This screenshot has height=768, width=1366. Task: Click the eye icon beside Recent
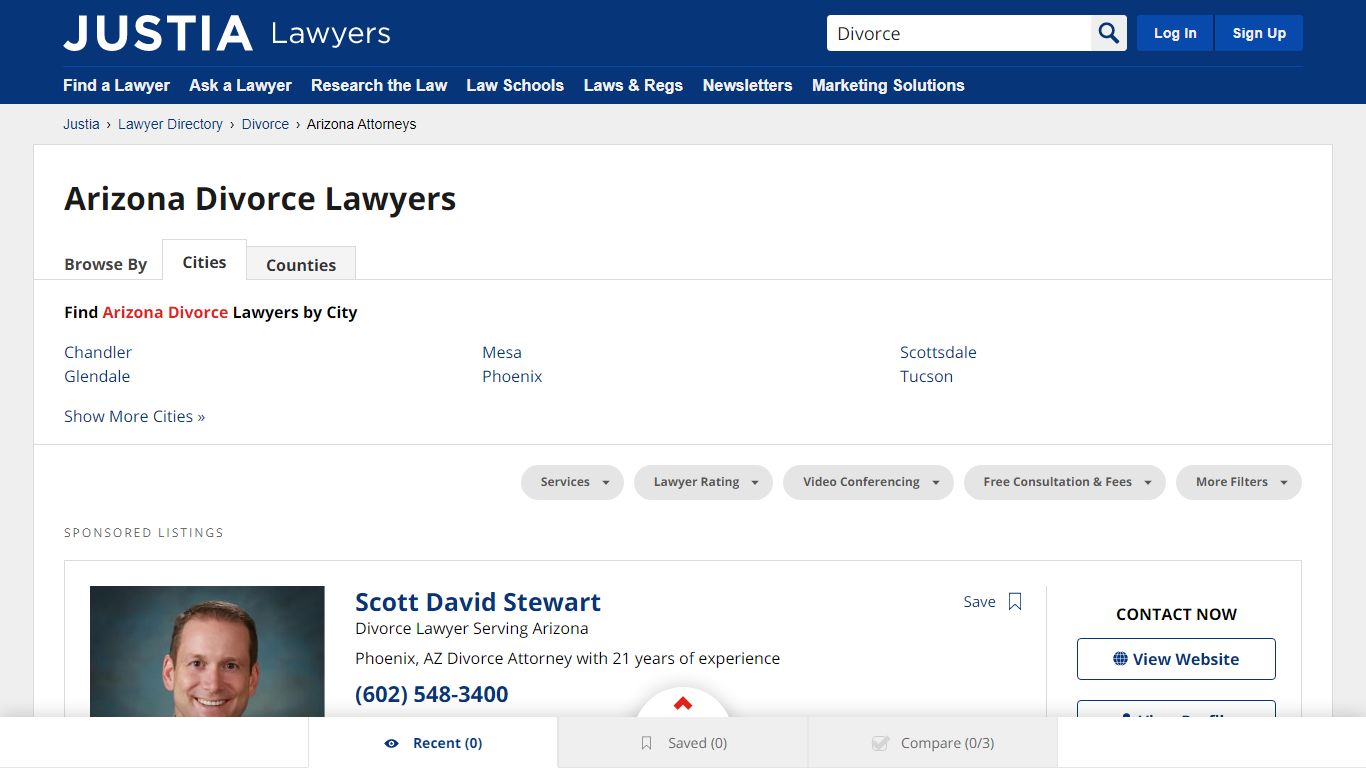[x=391, y=743]
